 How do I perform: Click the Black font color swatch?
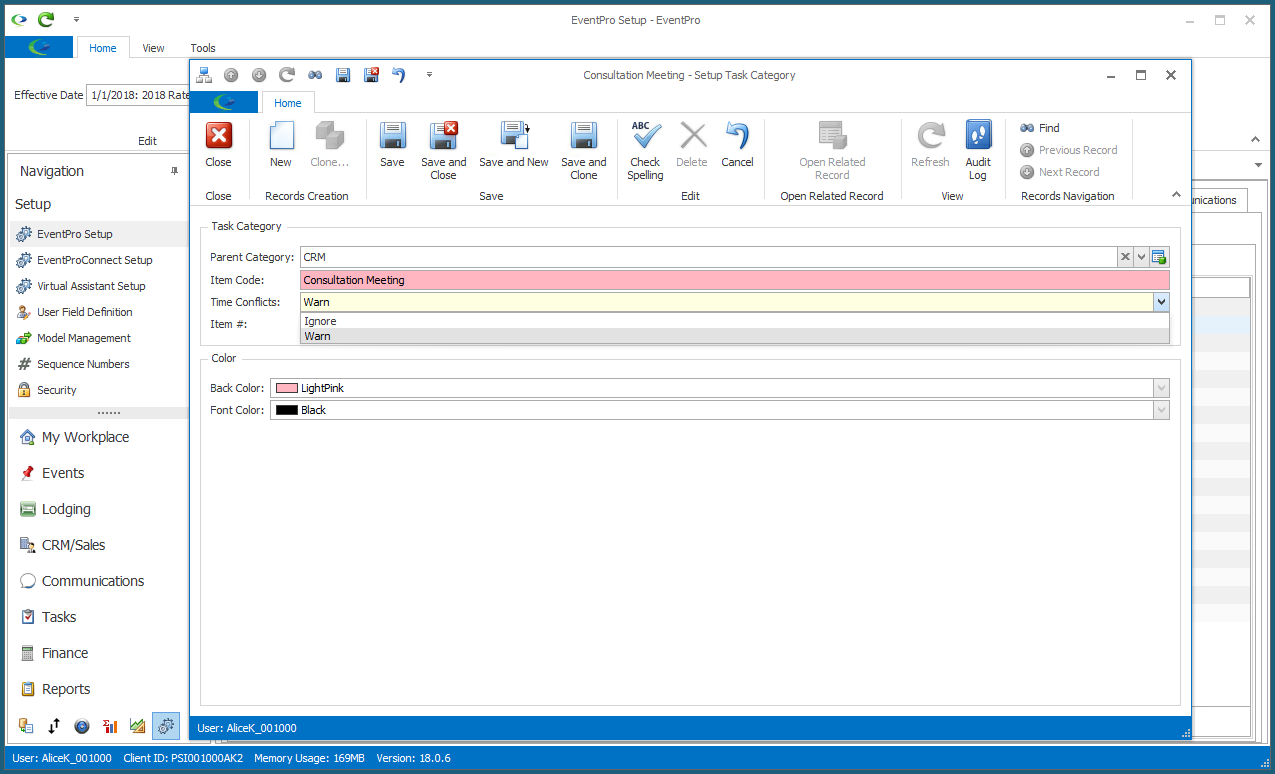coord(287,410)
